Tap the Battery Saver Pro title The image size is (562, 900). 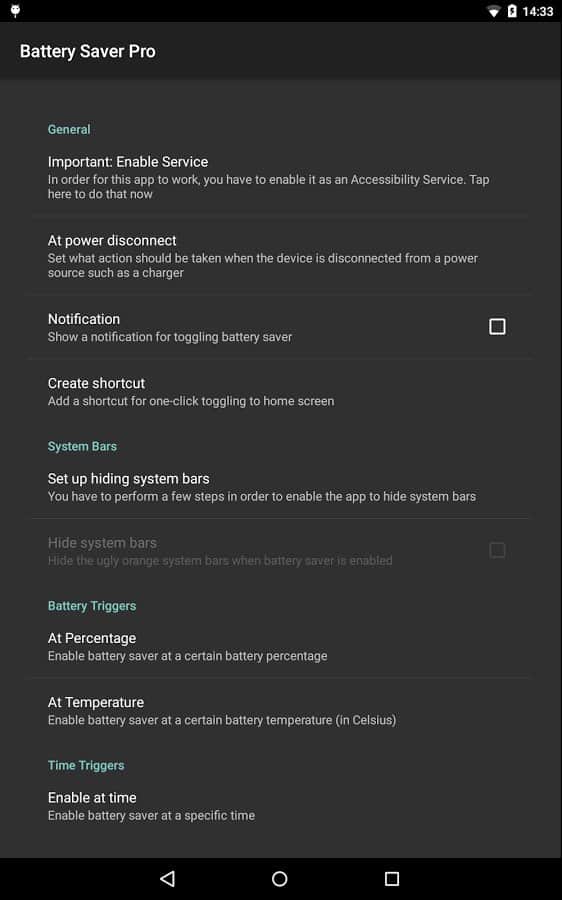click(88, 51)
